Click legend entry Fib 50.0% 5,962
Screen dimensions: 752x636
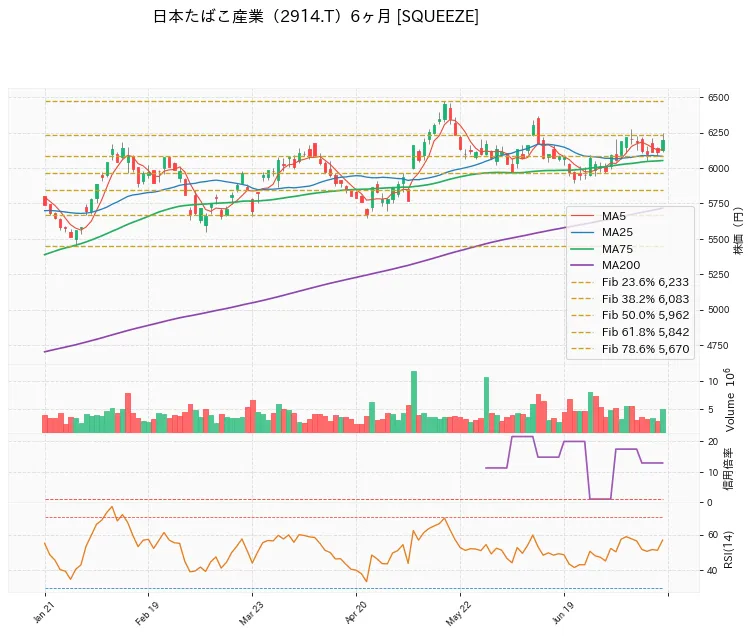tap(630, 315)
